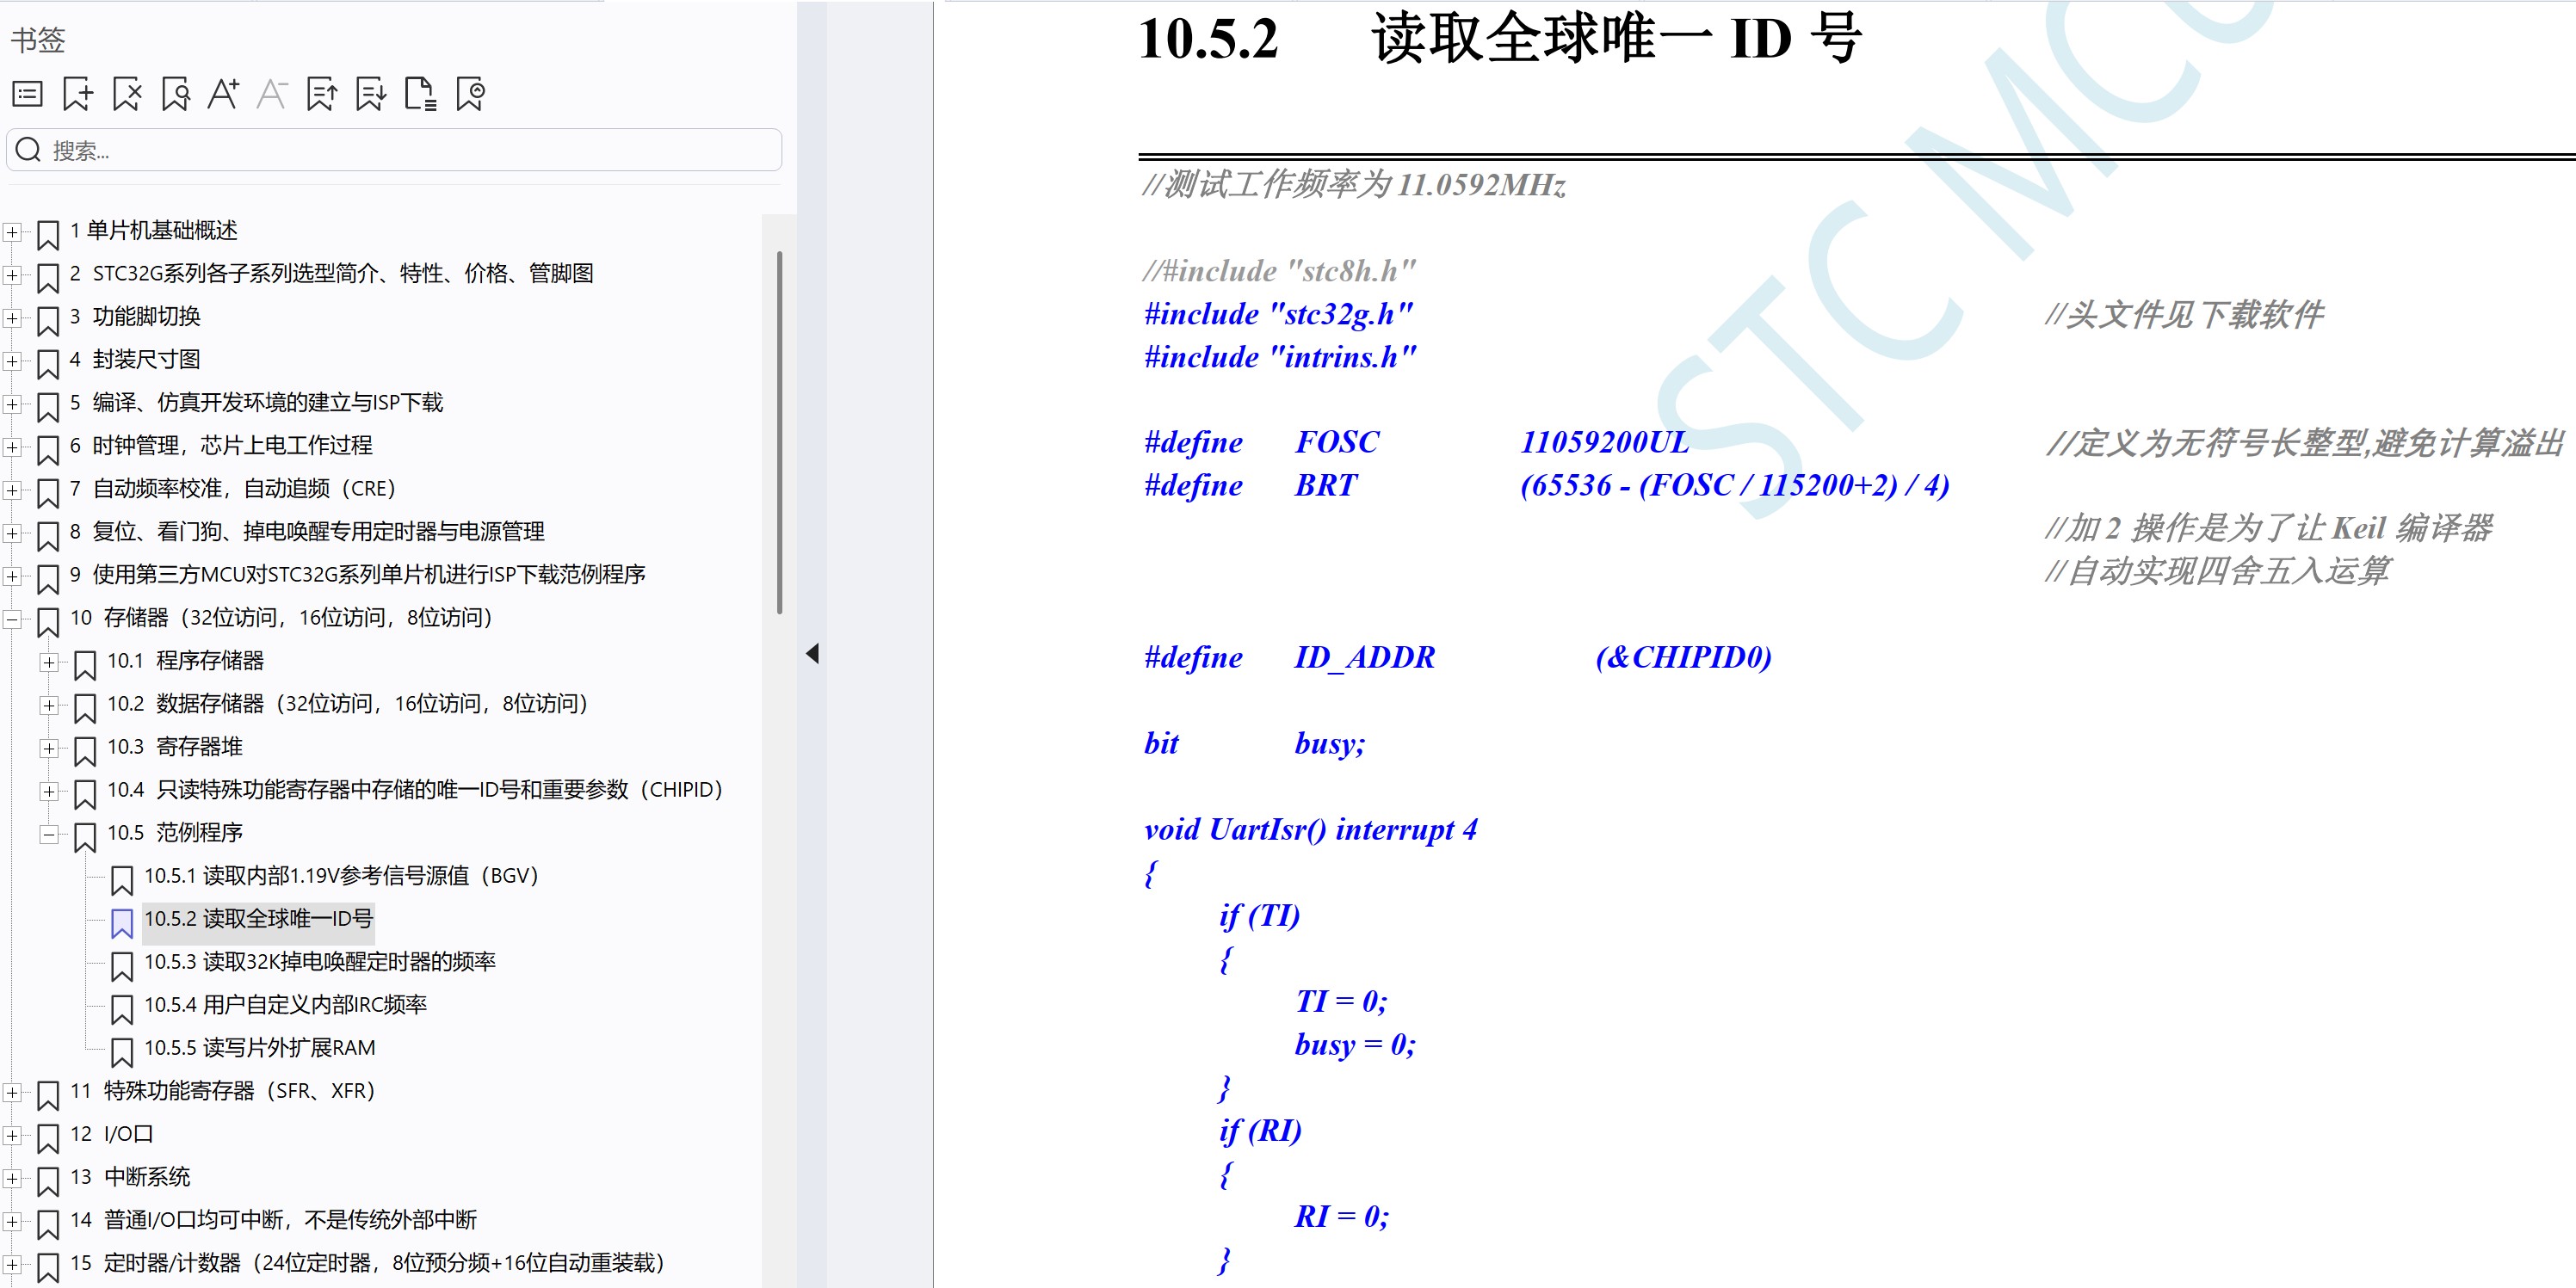Expand chapter 3 功能脚切换

pyautogui.click(x=12, y=318)
